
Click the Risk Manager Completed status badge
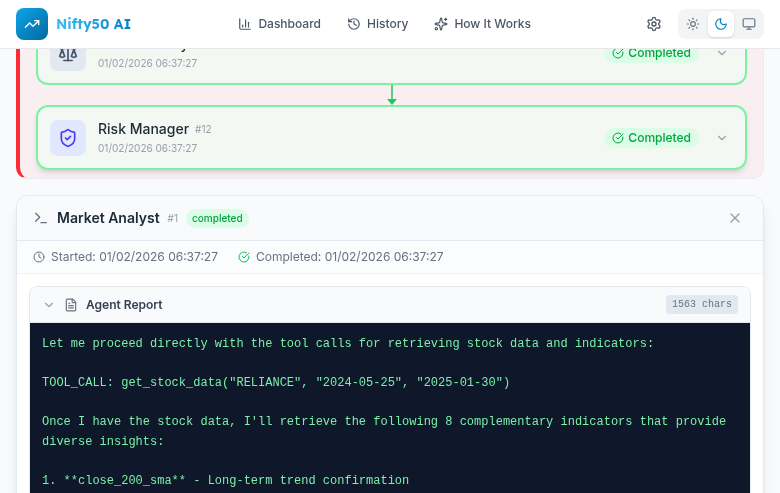pos(651,138)
